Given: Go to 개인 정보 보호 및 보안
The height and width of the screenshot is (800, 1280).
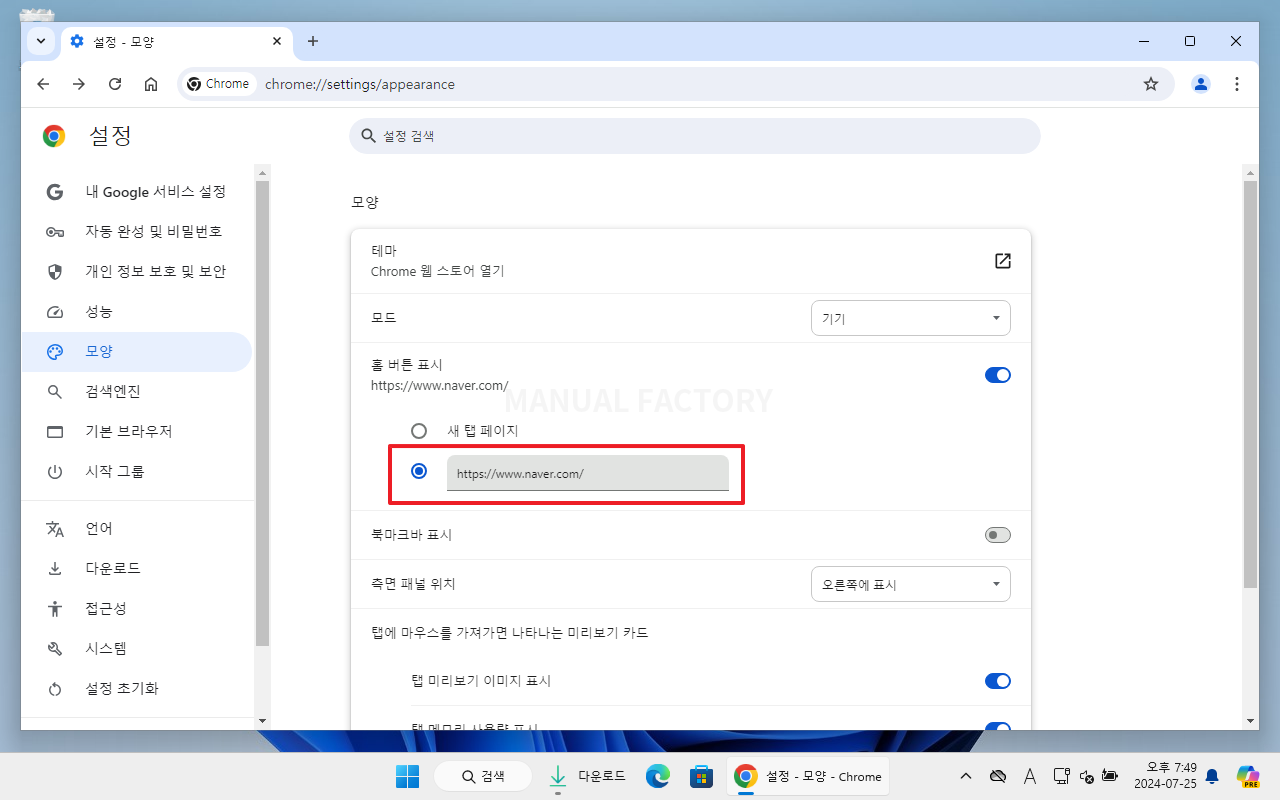Looking at the screenshot, I should (x=137, y=272).
